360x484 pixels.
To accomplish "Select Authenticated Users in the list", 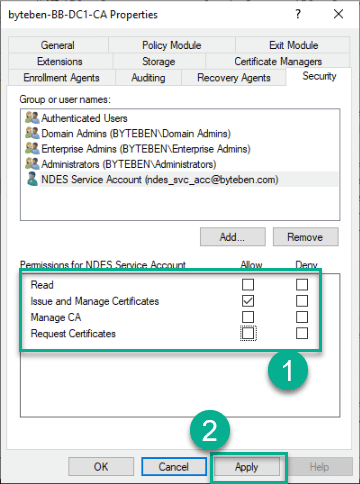I will click(x=84, y=118).
